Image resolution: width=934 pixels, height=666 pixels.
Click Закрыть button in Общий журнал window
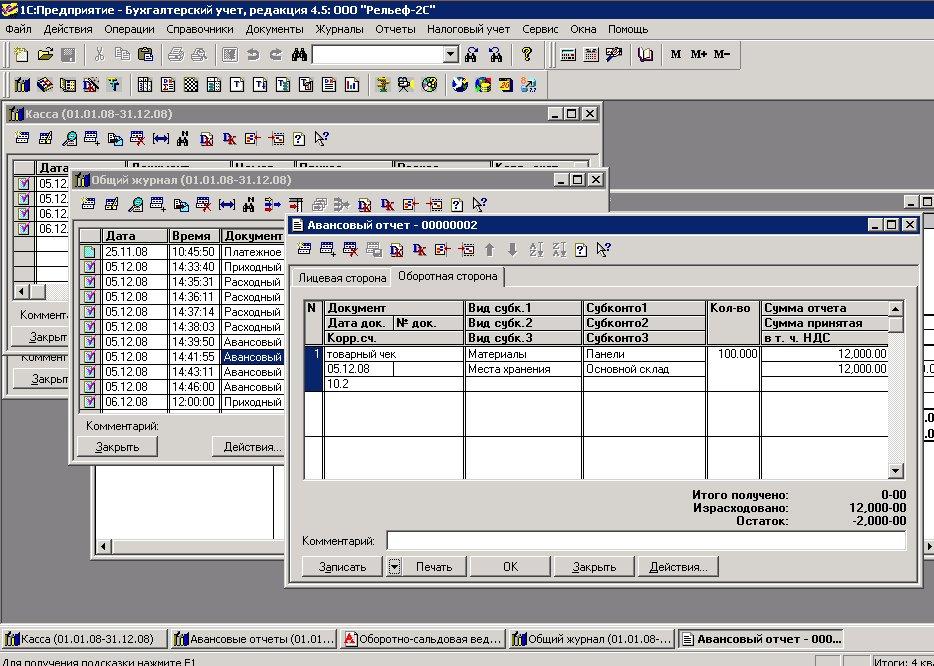click(117, 447)
